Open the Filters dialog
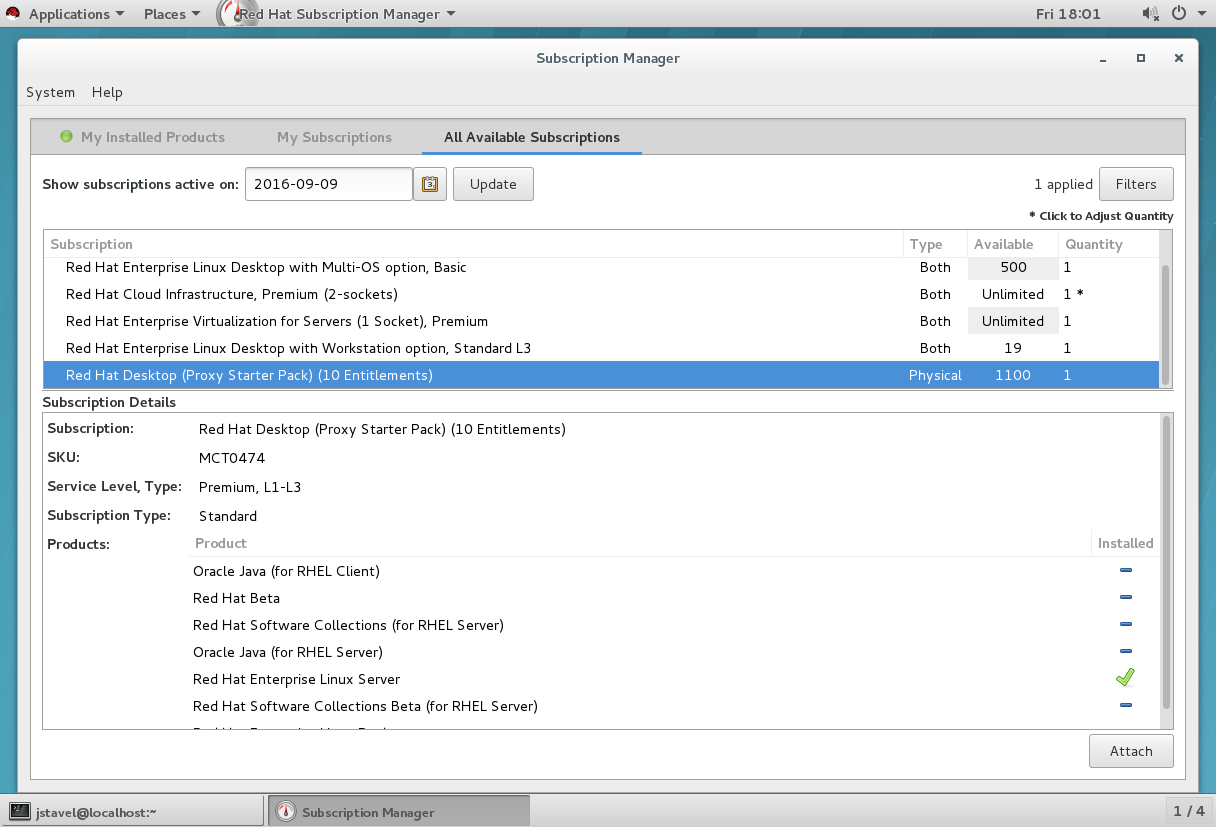This screenshot has width=1216, height=827. click(x=1136, y=184)
